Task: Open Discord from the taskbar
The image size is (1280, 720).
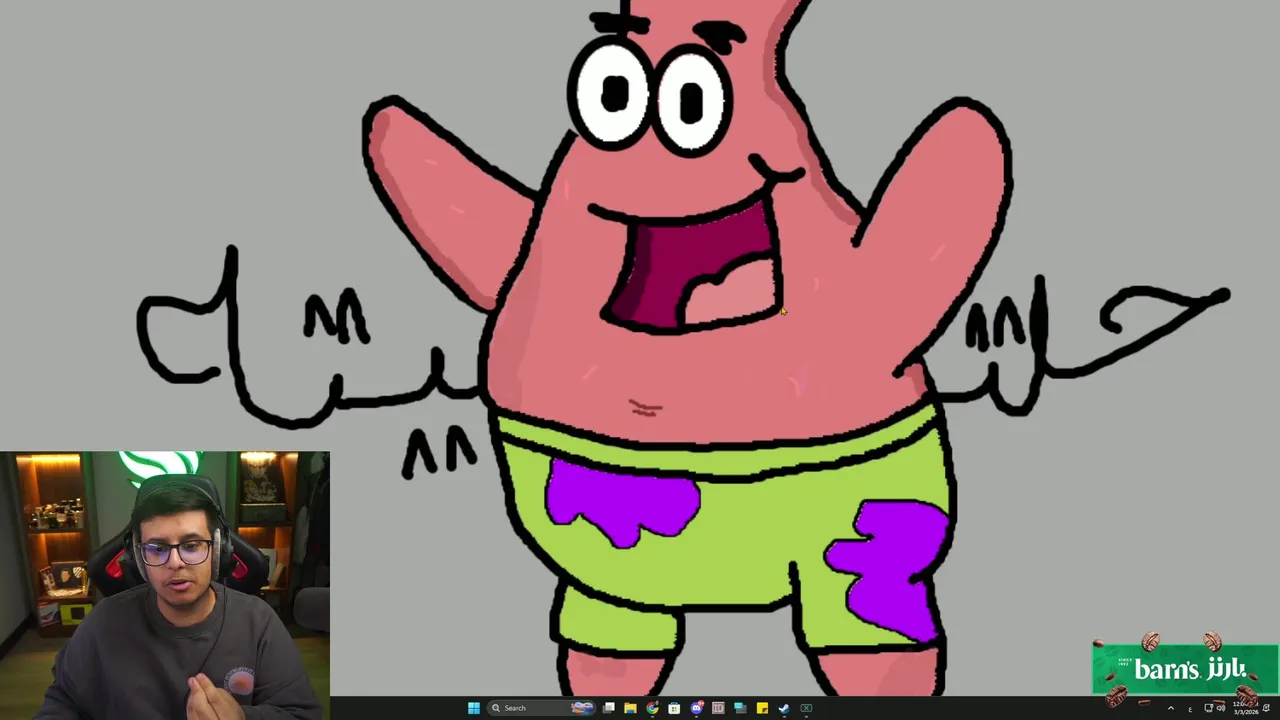Action: pos(696,708)
